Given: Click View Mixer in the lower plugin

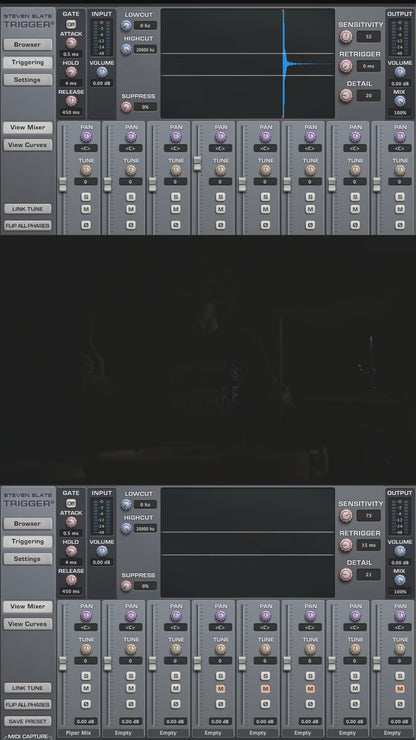Looking at the screenshot, I should tap(28, 606).
